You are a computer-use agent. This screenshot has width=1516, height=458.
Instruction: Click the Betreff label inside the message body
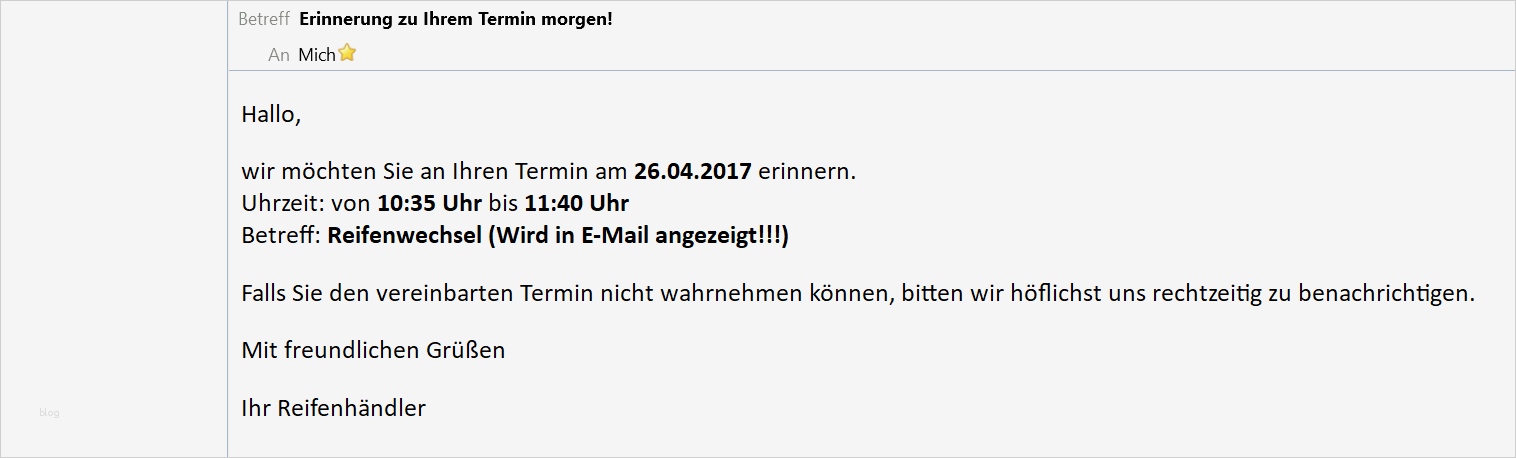279,237
